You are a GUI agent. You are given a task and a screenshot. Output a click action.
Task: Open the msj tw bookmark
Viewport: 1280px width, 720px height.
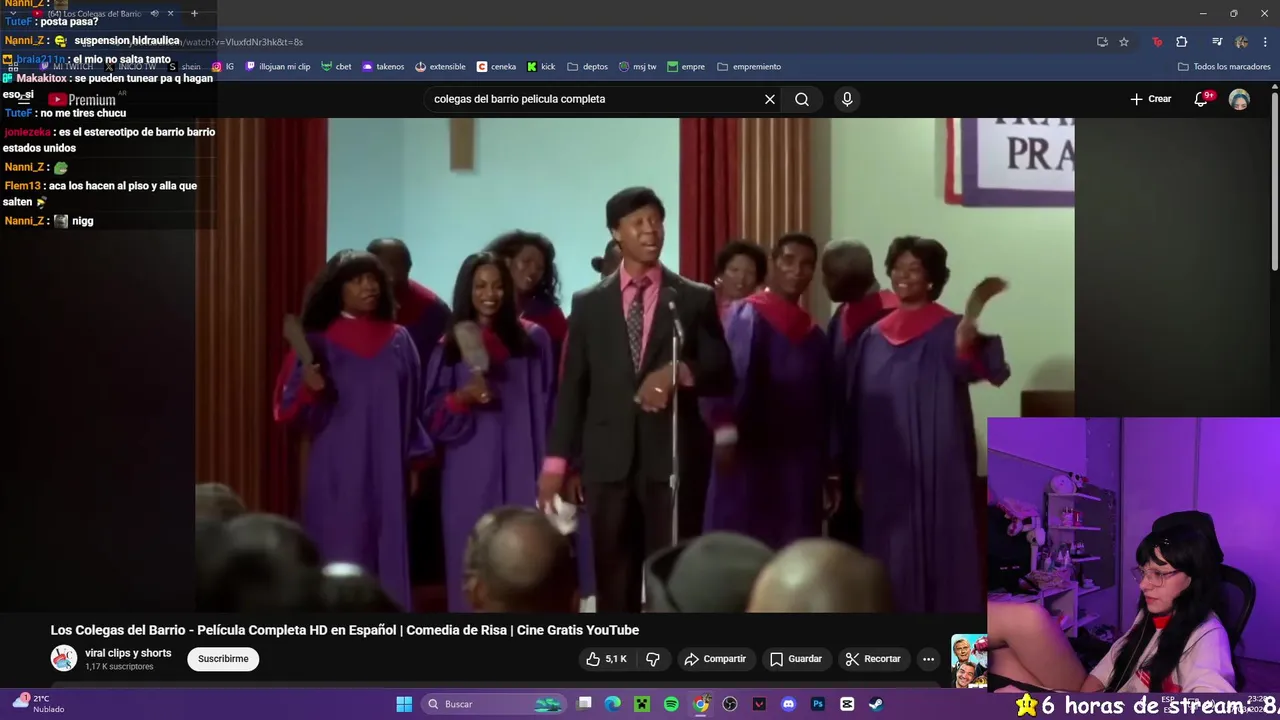tap(638, 67)
